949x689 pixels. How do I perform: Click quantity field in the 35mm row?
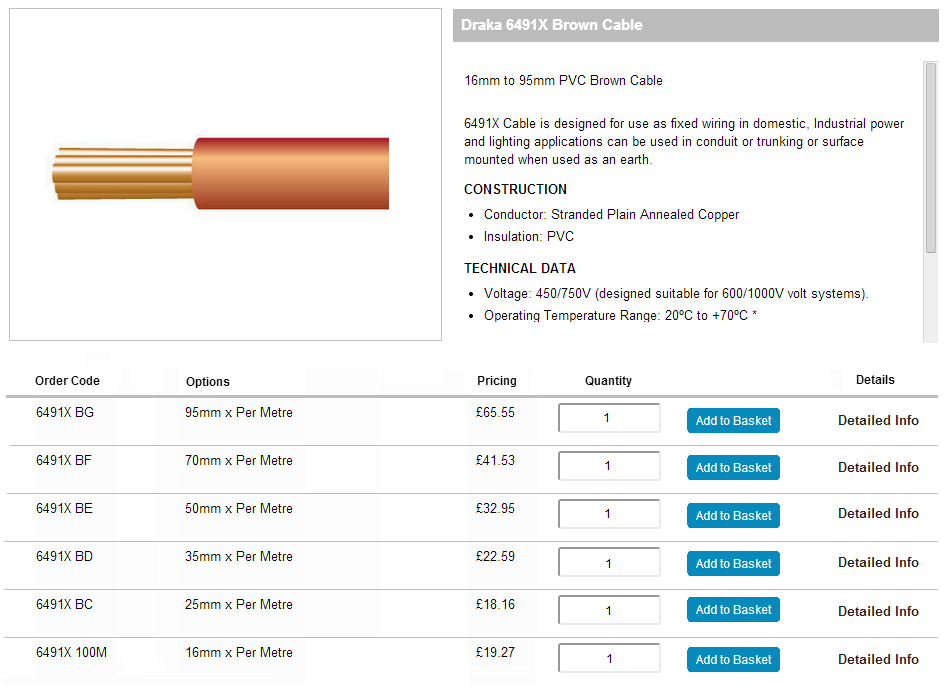[608, 563]
